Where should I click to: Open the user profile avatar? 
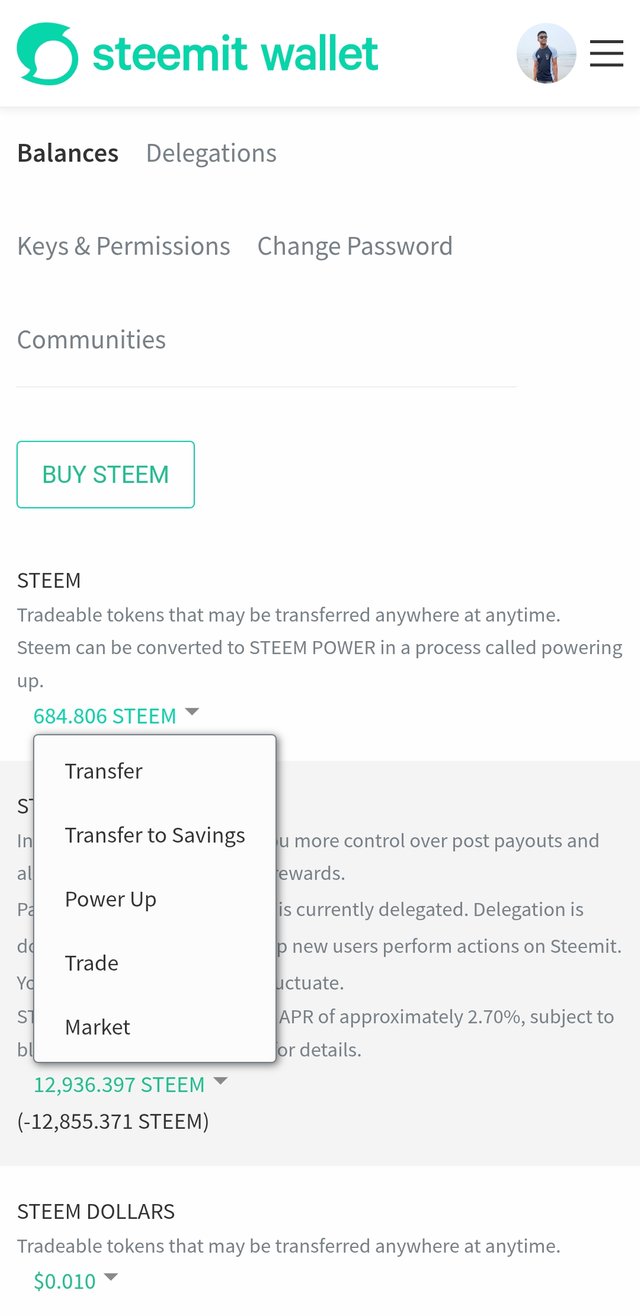pos(546,53)
